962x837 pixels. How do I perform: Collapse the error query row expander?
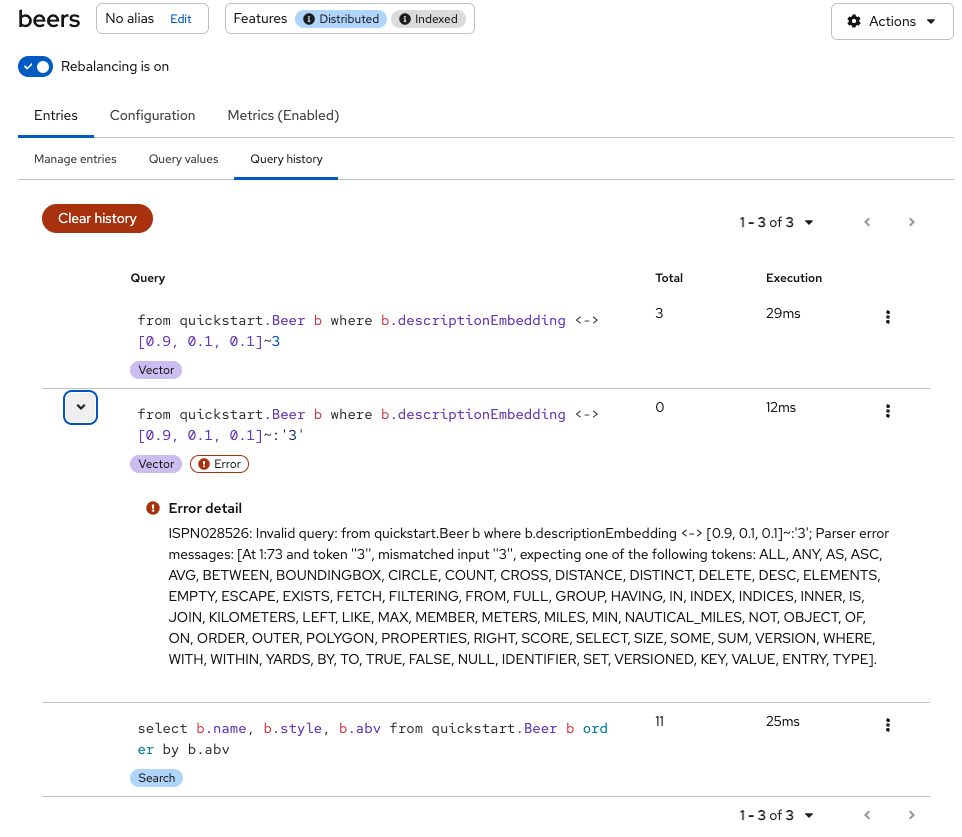pyautogui.click(x=80, y=407)
